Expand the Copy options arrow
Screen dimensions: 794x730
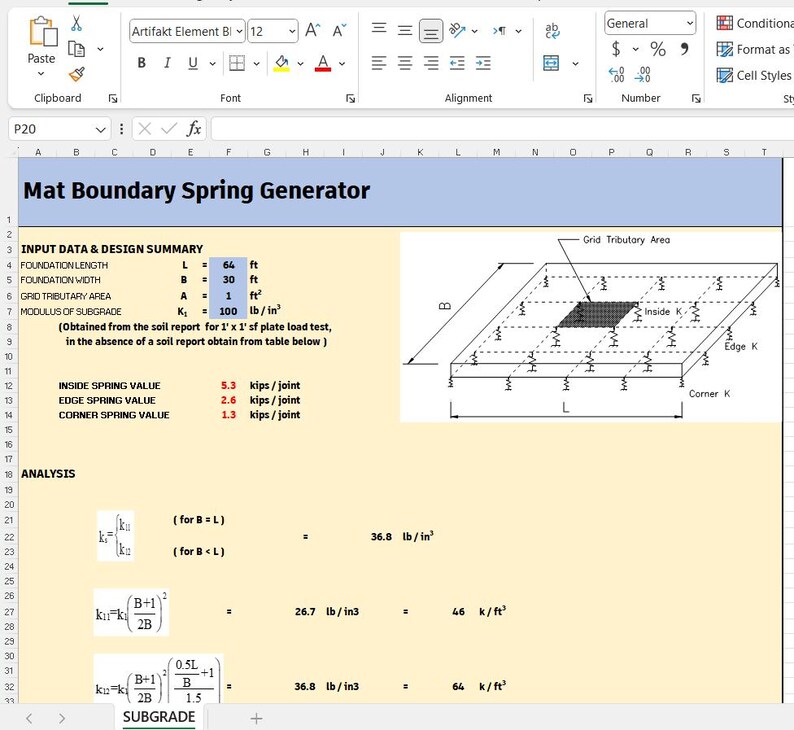click(100, 49)
